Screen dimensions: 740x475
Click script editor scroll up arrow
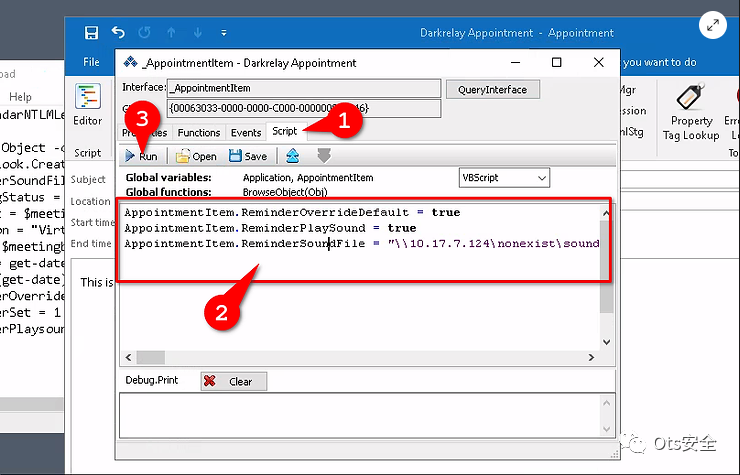(x=606, y=213)
